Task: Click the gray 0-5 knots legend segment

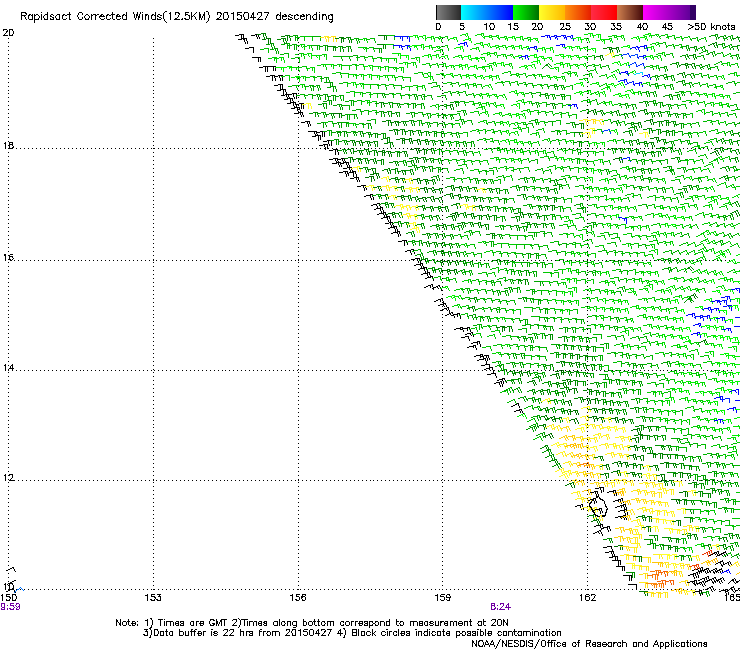Action: pos(448,12)
